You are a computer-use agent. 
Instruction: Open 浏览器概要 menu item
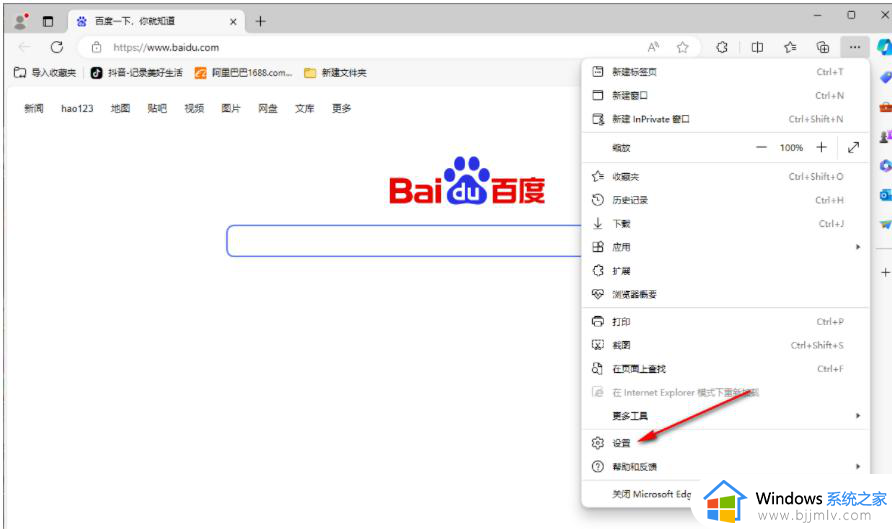point(725,294)
